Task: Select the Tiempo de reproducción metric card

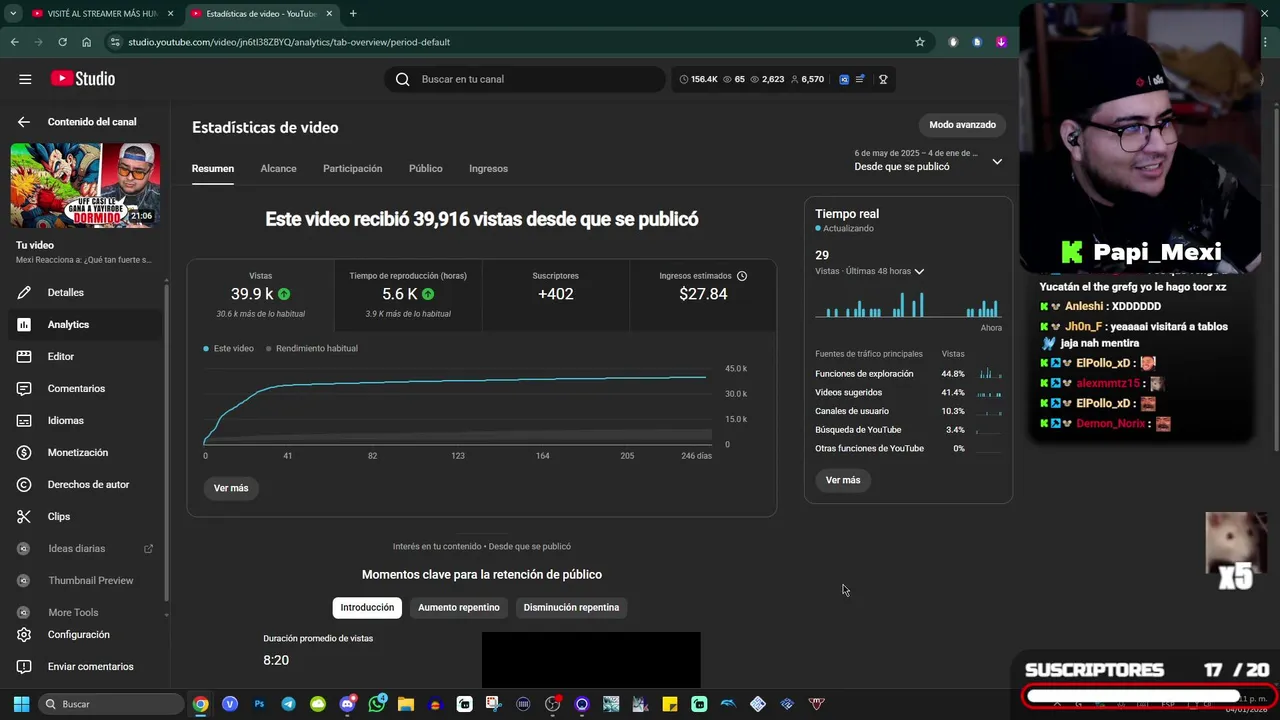Action: (x=408, y=296)
